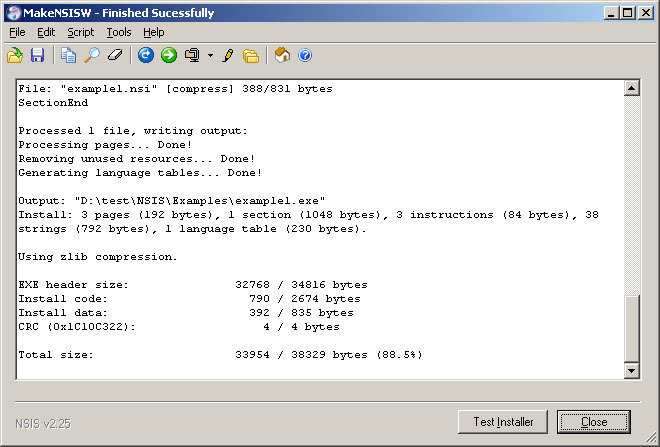
Task: Open the compressor dropdown arrow
Action: (210, 56)
